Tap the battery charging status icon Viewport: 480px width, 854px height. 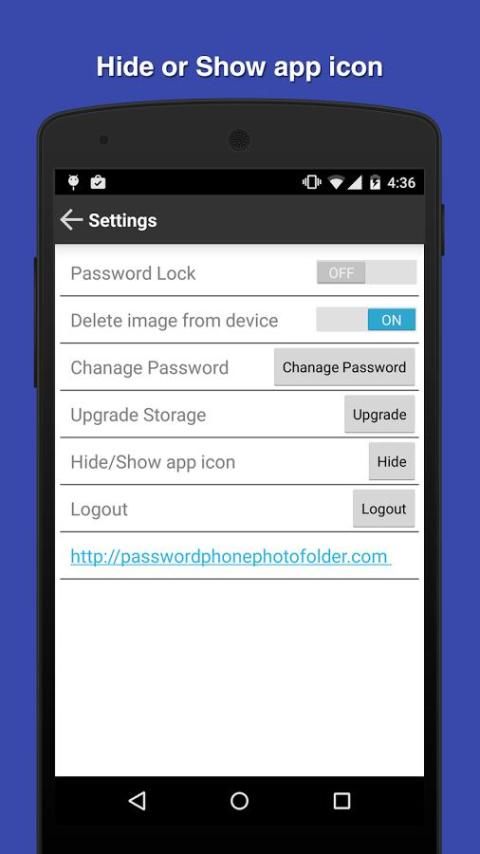click(x=375, y=182)
